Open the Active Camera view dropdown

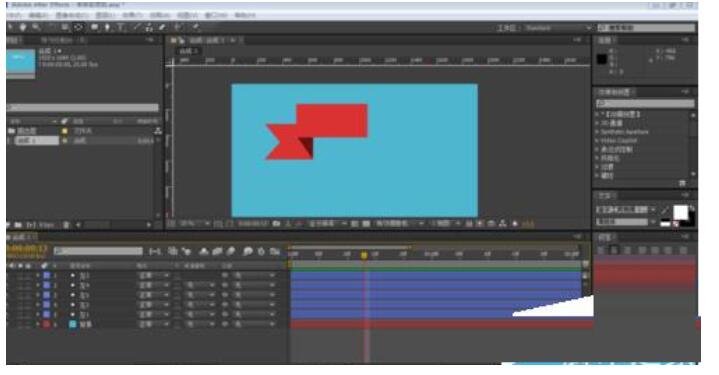[x=399, y=224]
